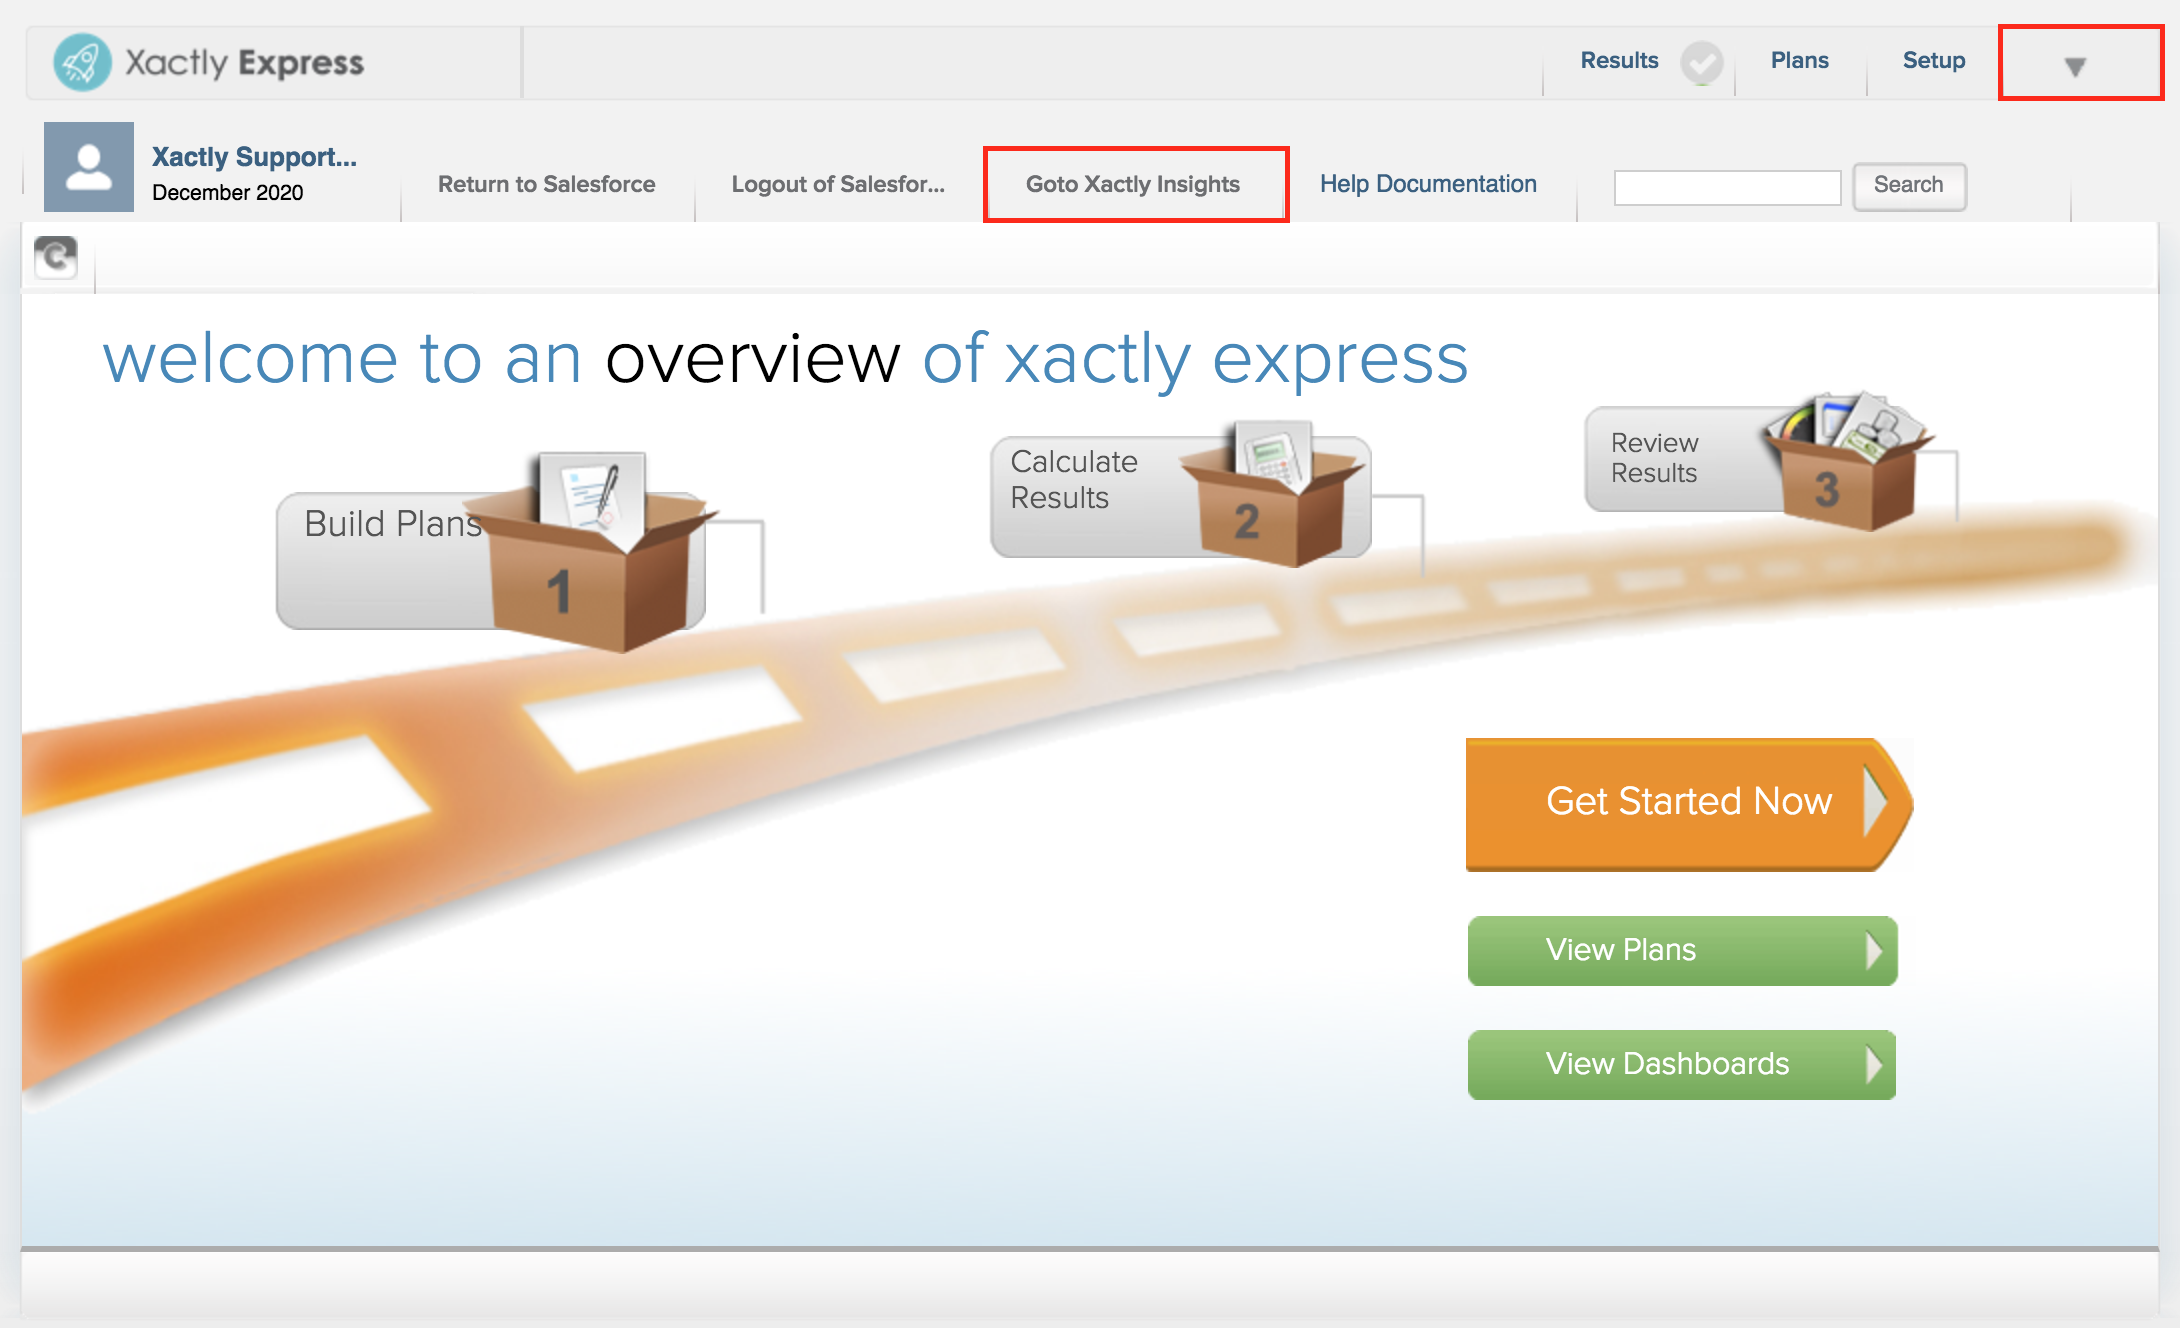Screen dimensions: 2180x1328
Task: Click the View Plans button
Action: 1682,950
